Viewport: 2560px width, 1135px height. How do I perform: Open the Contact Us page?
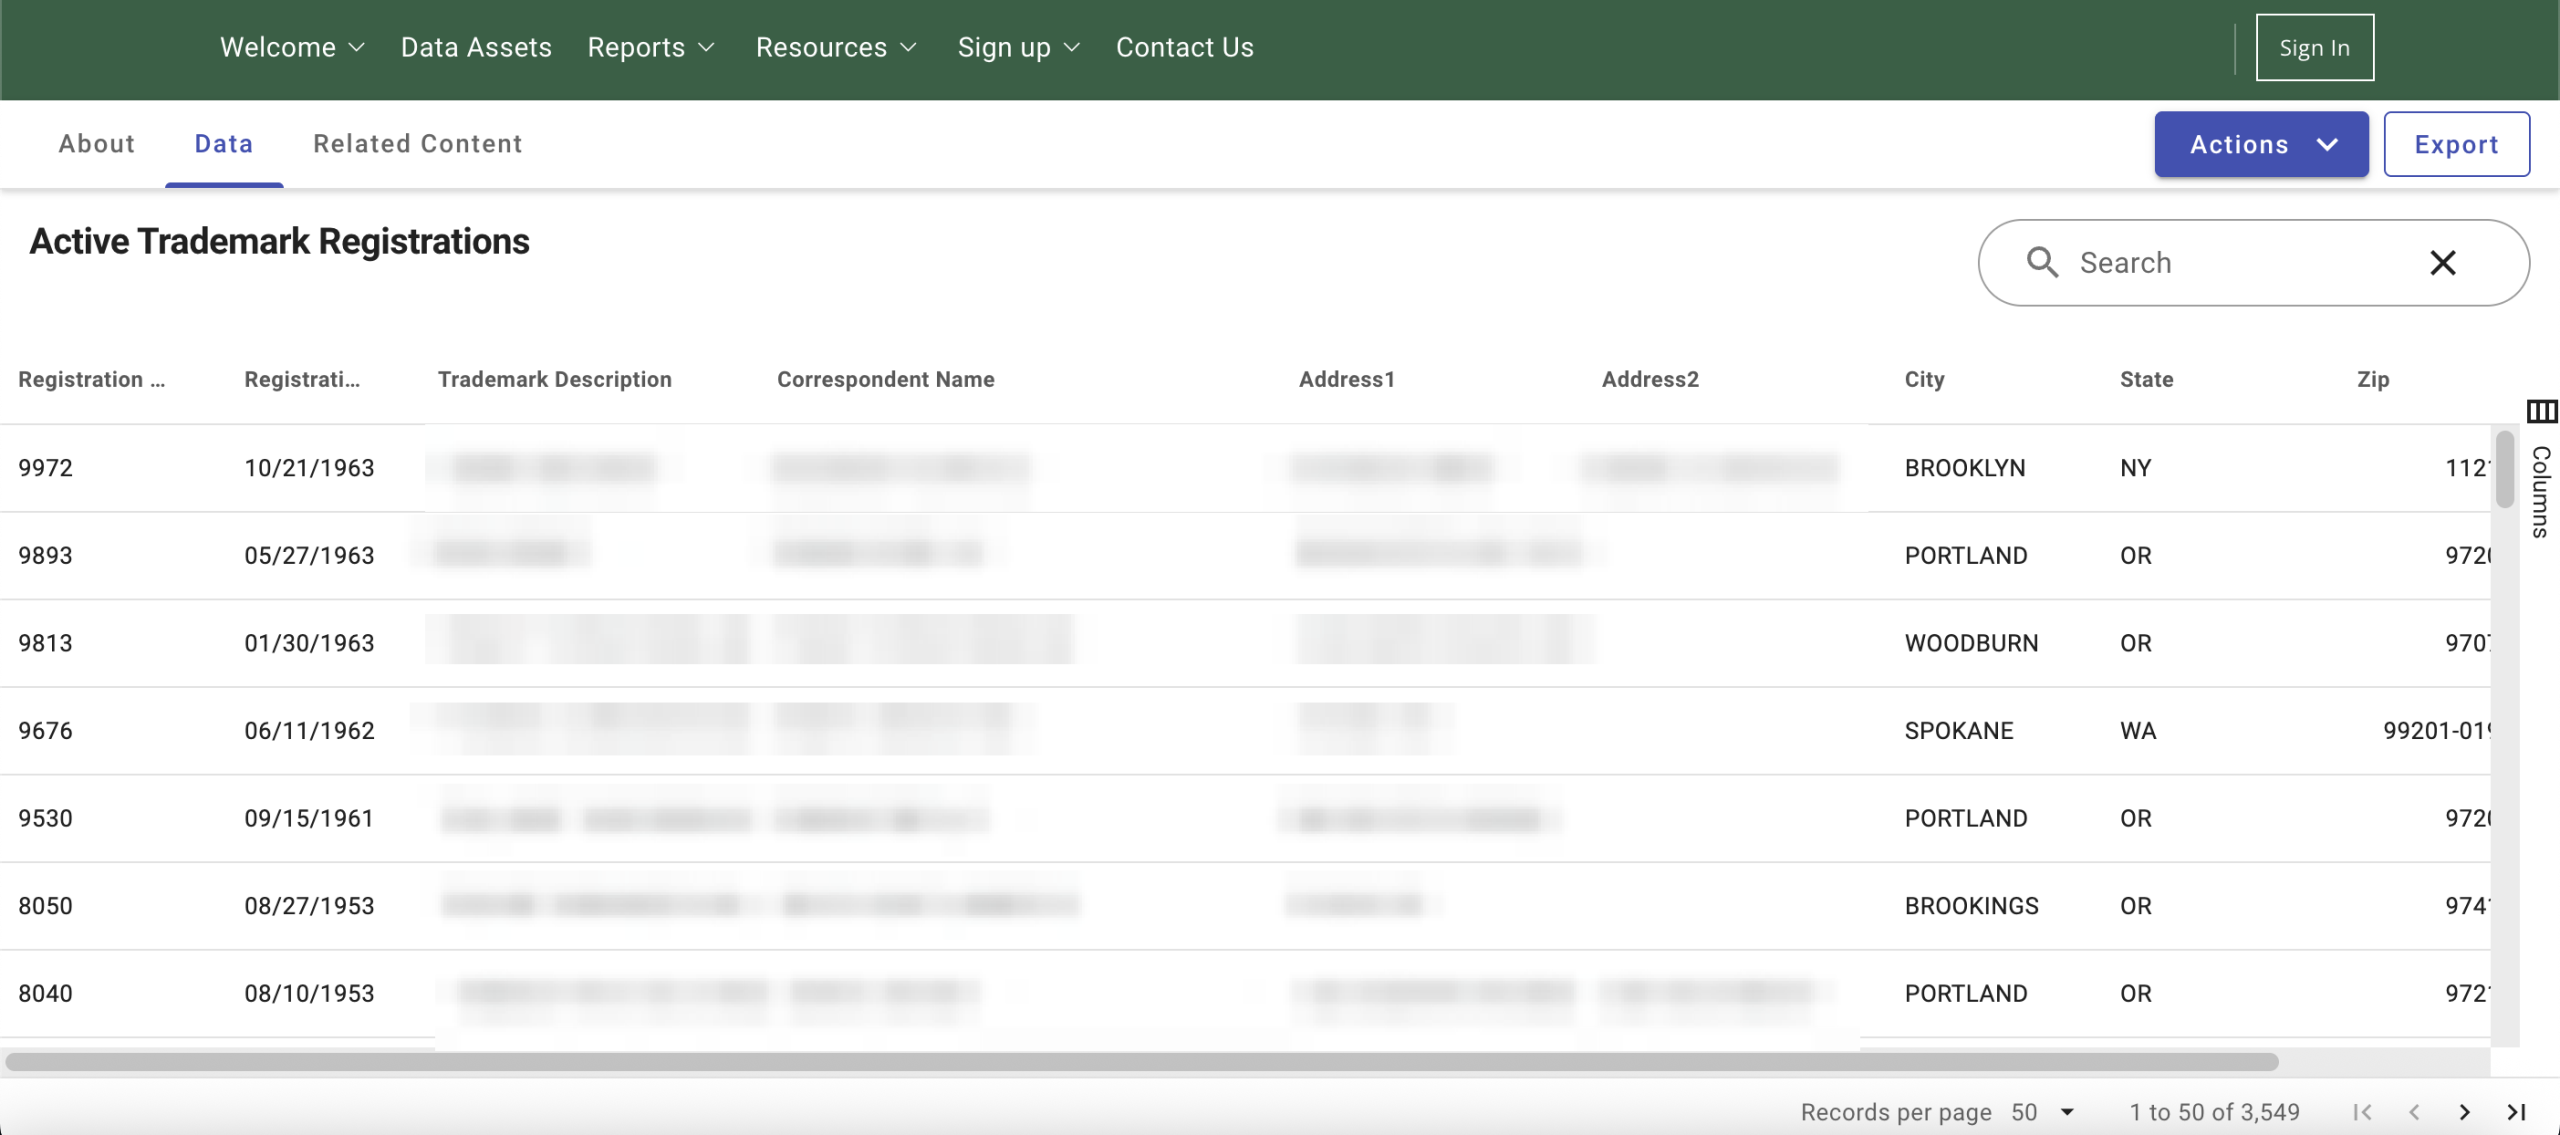click(1184, 47)
